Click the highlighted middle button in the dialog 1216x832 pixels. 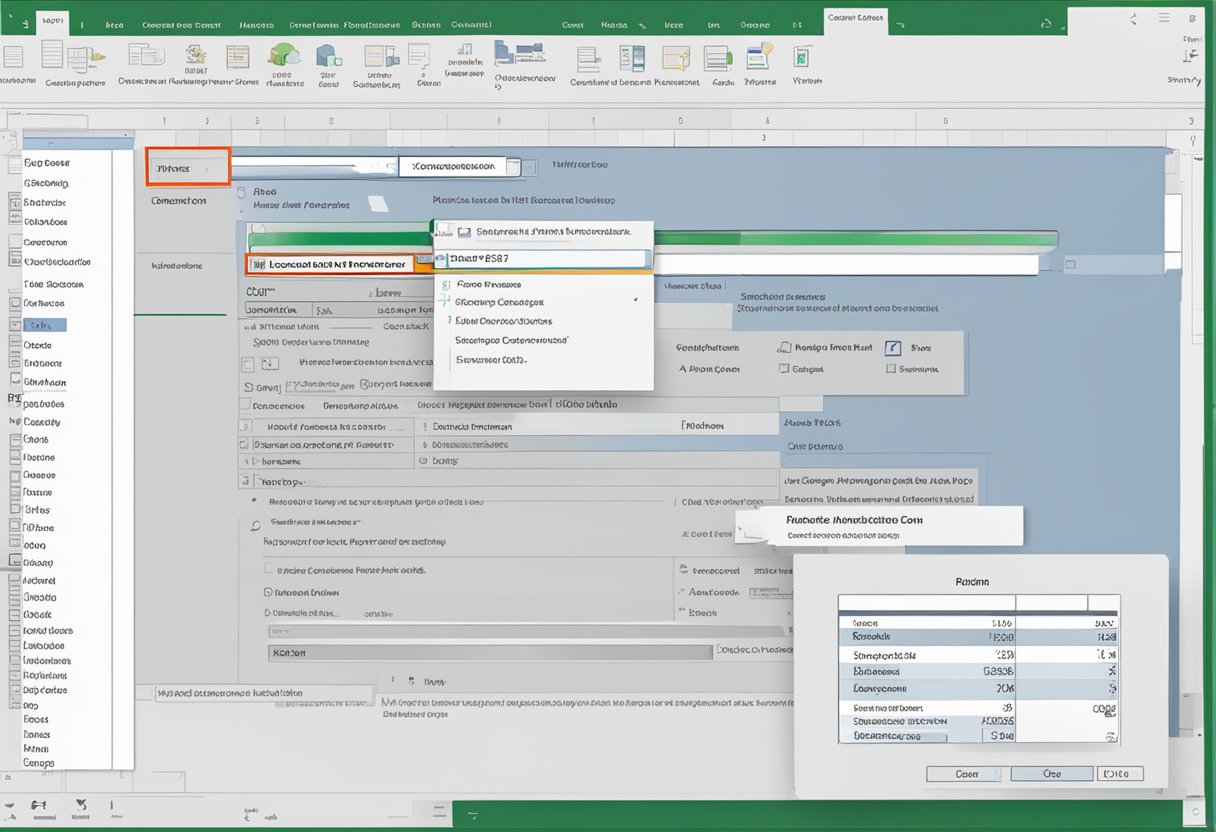[x=1051, y=774]
